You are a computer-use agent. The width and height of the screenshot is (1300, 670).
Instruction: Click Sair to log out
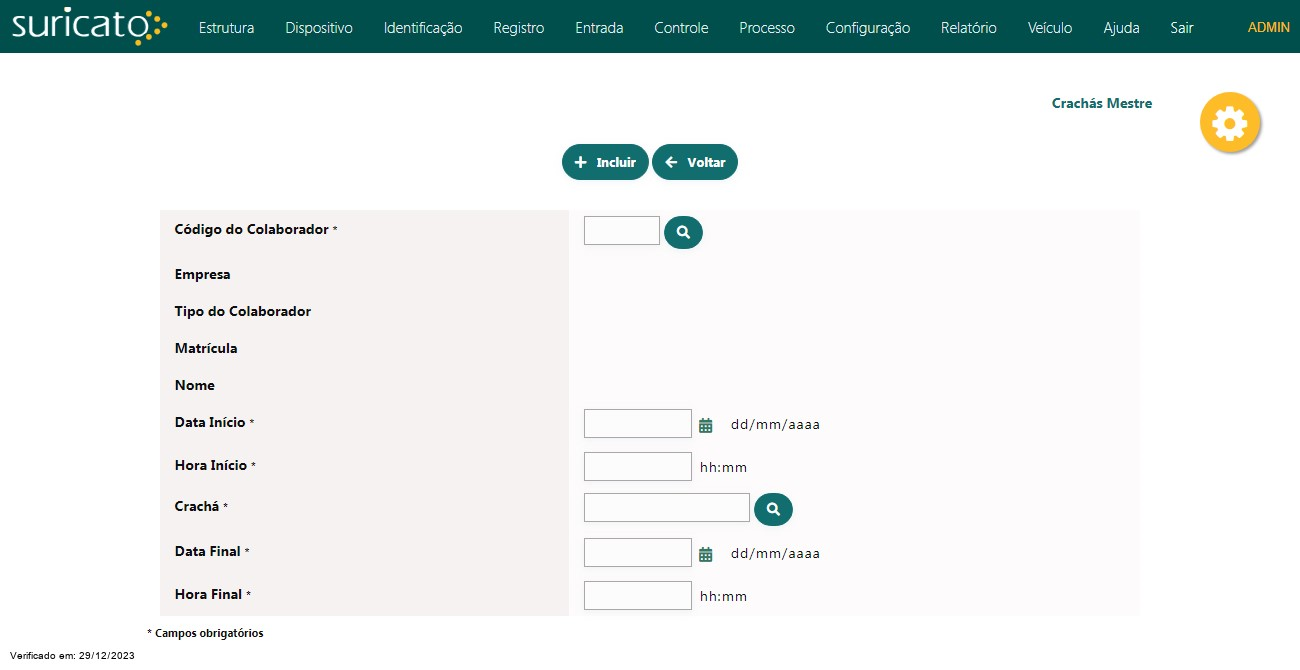click(x=1181, y=28)
